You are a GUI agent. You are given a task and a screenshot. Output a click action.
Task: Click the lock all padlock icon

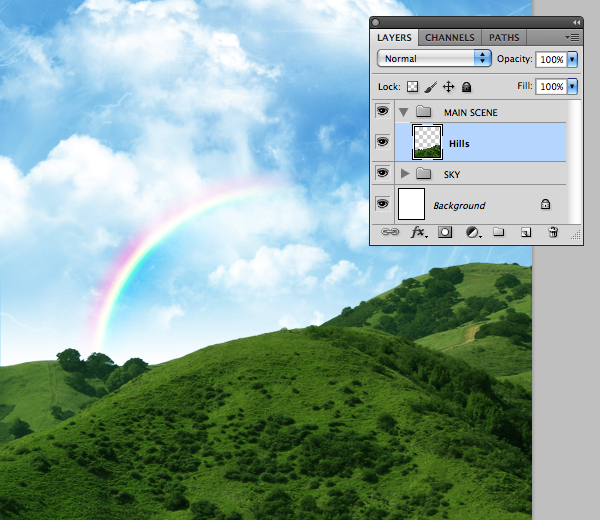[x=466, y=87]
